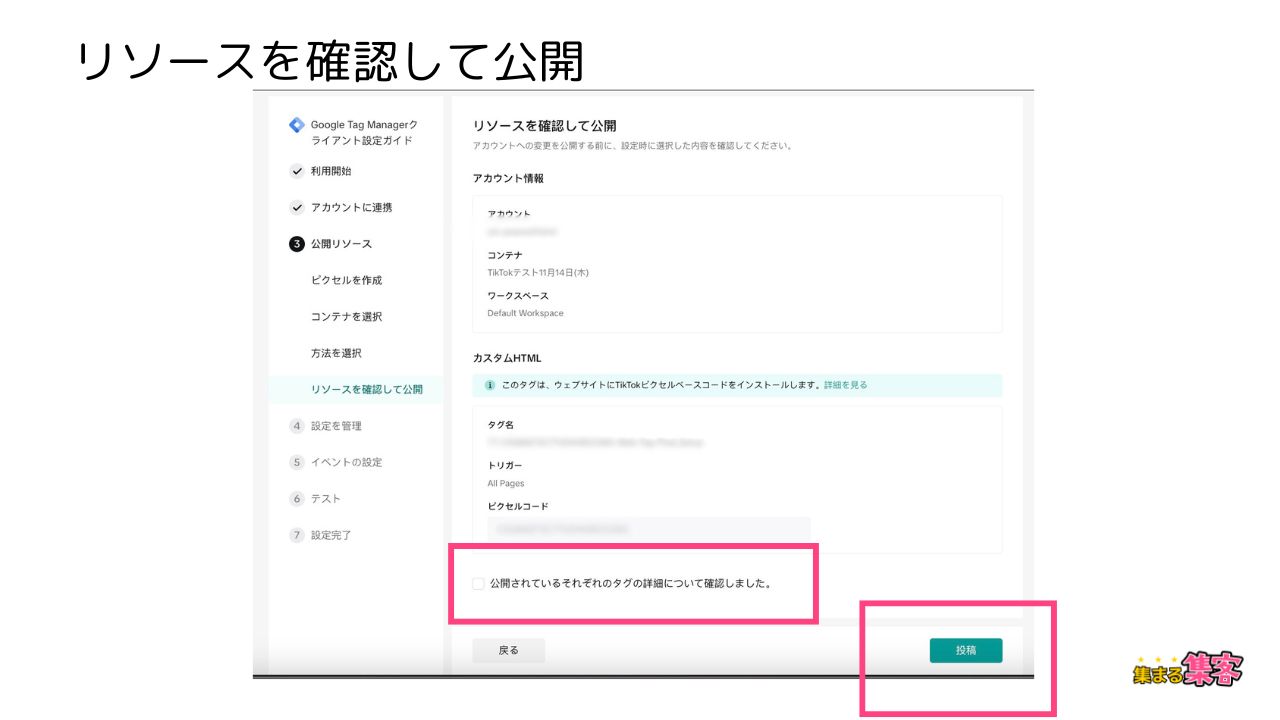Open the 方法を選択 sub-step
Viewport: 1280px width, 720px height.
(336, 353)
